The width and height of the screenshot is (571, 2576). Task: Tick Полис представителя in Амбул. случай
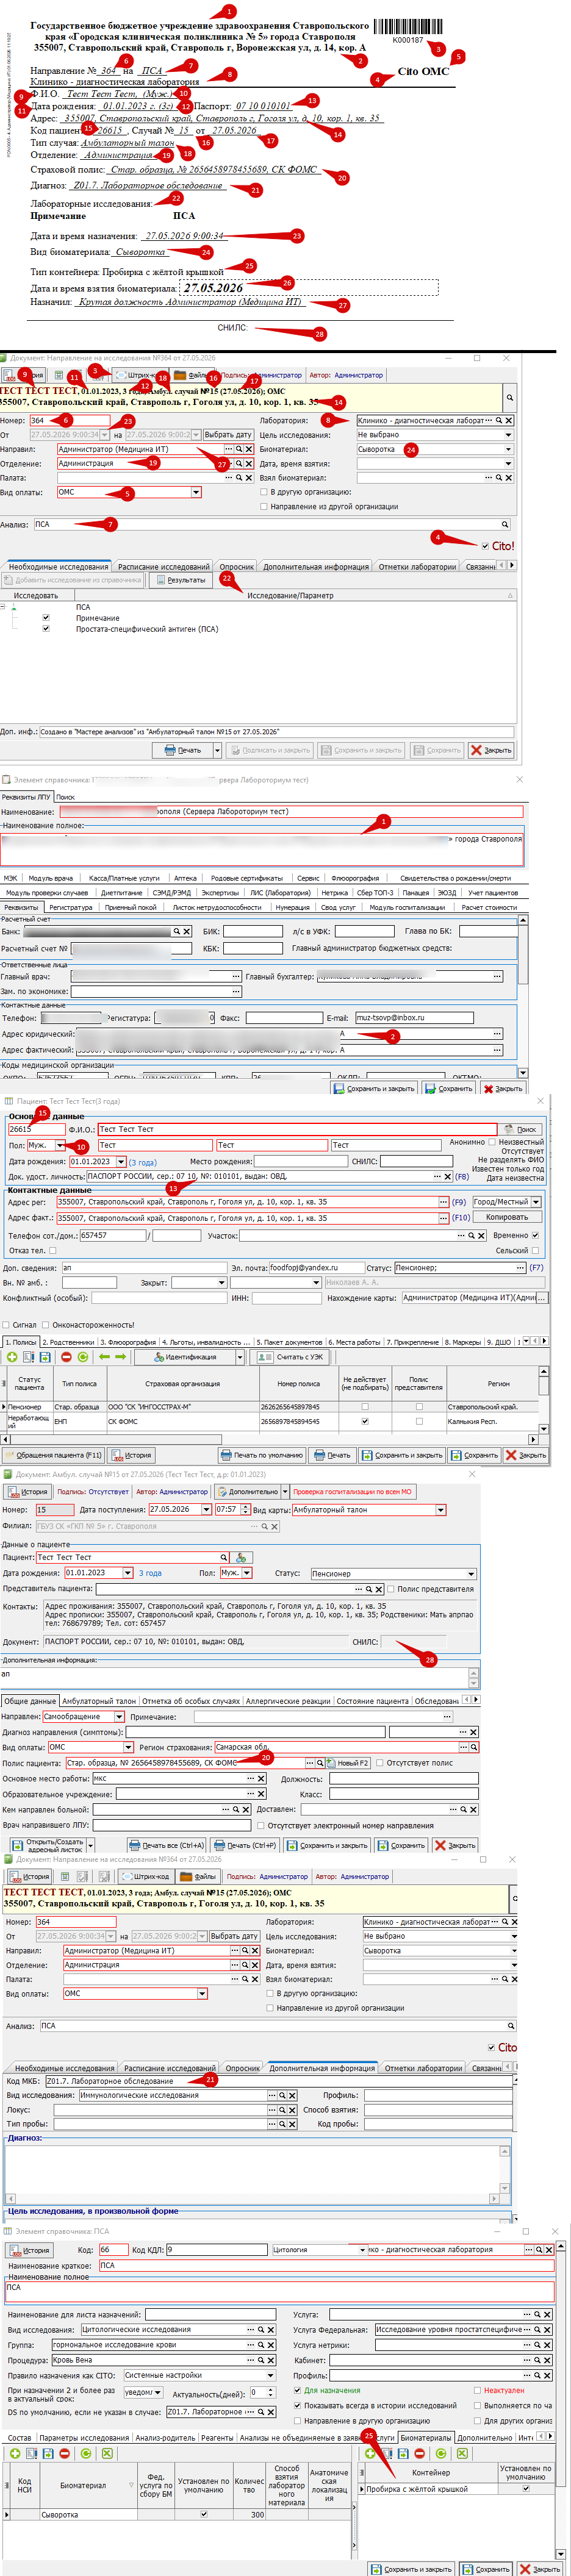click(x=391, y=1589)
